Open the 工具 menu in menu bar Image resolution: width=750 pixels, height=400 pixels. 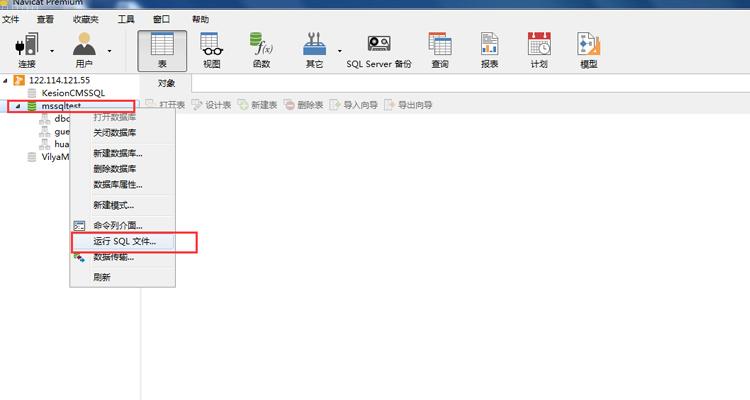[126, 19]
